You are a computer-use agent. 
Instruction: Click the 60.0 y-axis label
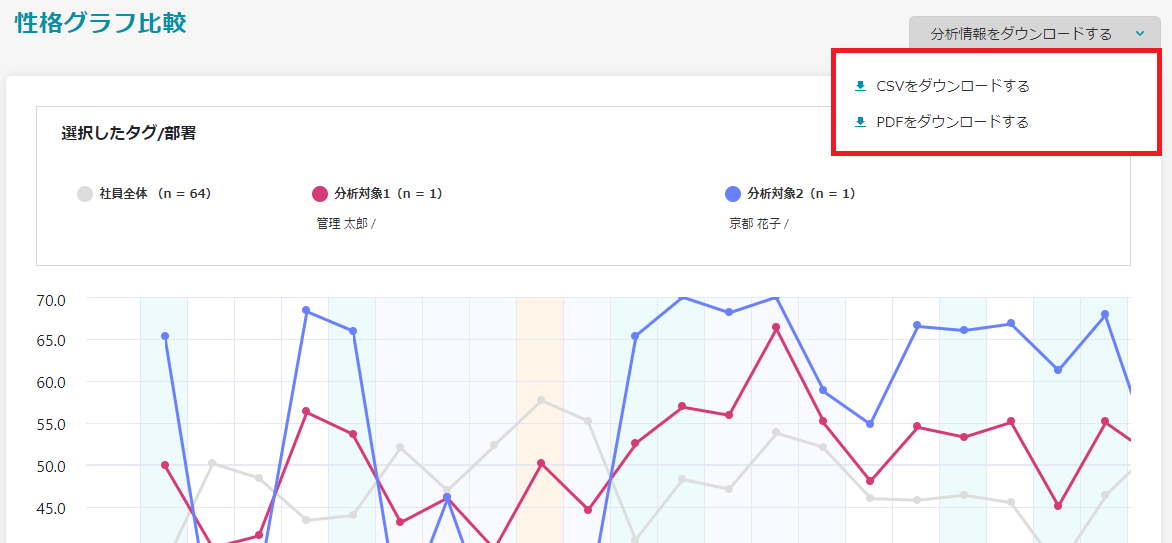click(x=51, y=382)
